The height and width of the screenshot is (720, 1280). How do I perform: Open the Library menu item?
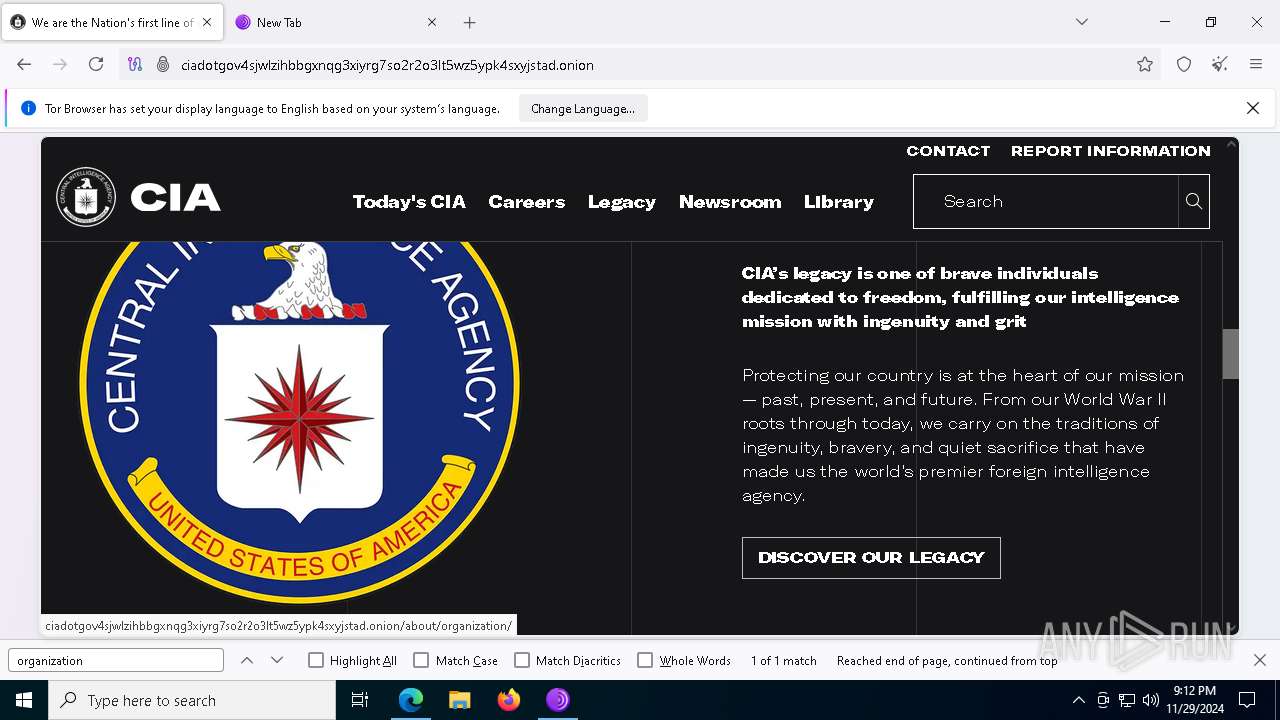(839, 202)
